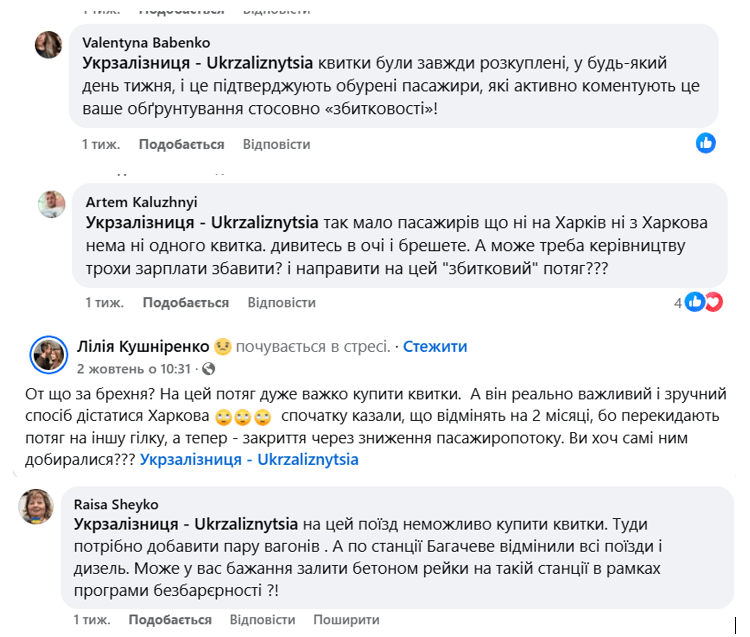Click the stressed emoji next to Лілія Кушніренко's name

tap(223, 346)
